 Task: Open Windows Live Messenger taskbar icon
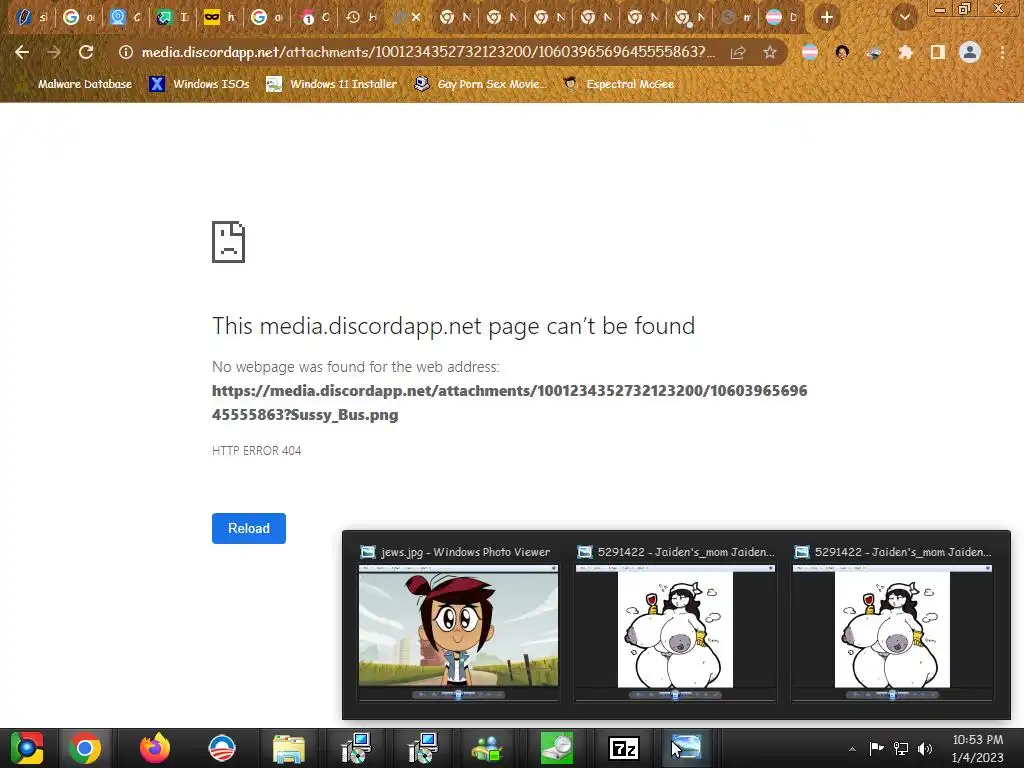pos(487,748)
